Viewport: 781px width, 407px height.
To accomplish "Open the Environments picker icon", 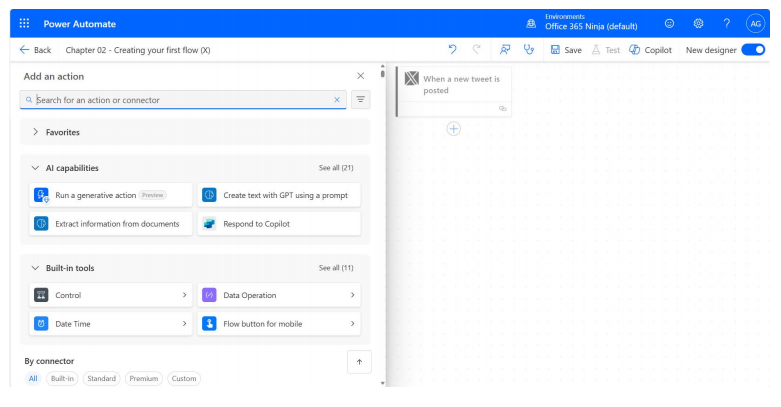I will click(x=531, y=23).
